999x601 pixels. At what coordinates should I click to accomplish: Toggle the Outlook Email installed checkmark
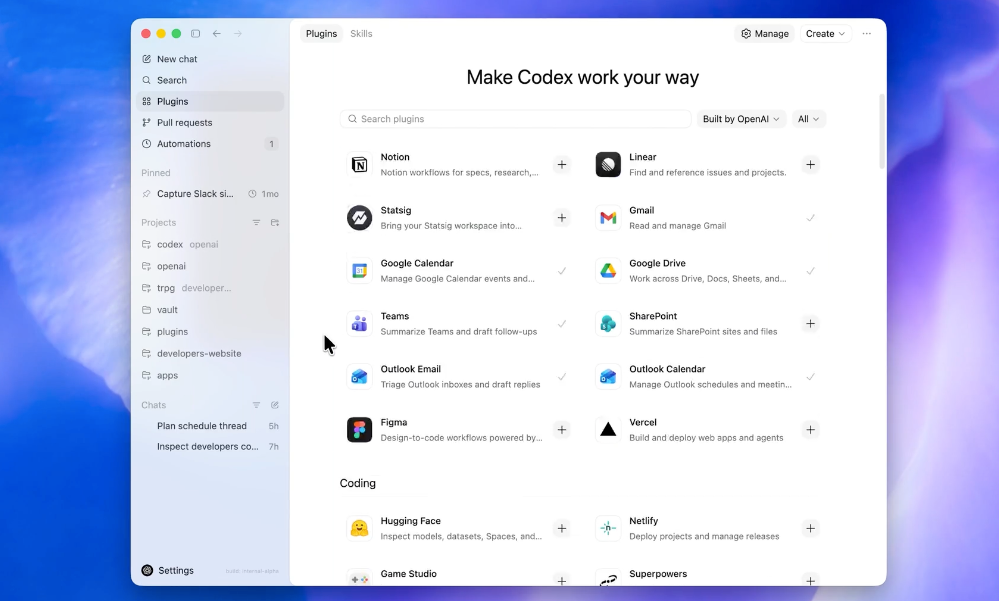(562, 377)
